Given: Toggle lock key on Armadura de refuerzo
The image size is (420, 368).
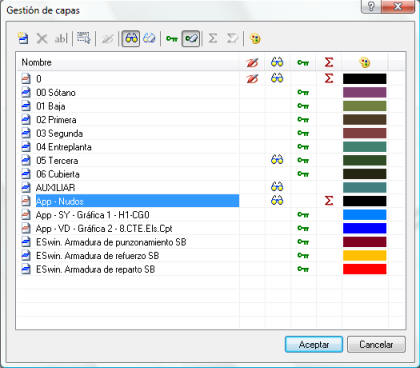Looking at the screenshot, I should [303, 256].
